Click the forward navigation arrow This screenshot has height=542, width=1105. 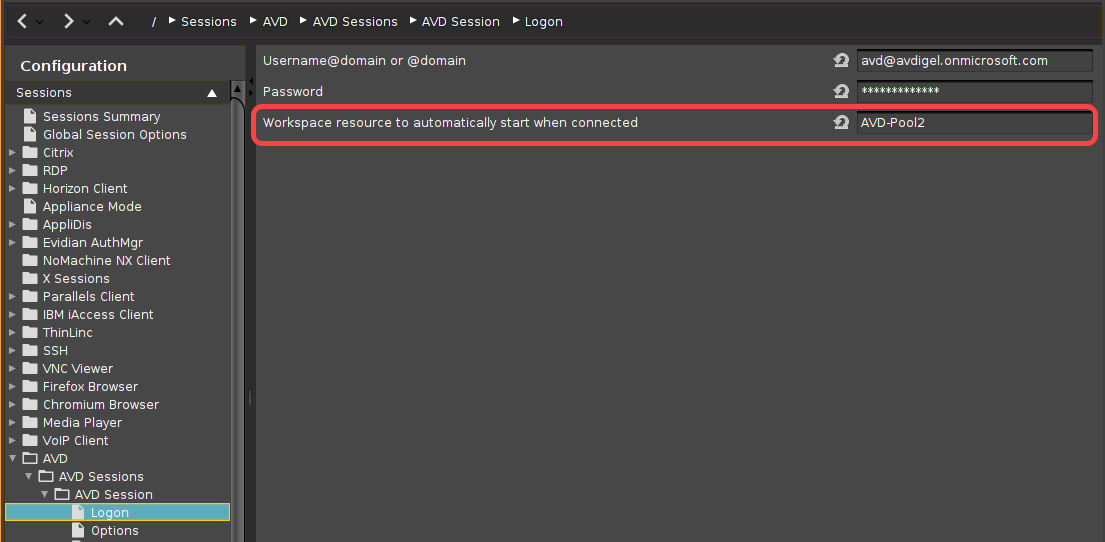click(x=68, y=21)
